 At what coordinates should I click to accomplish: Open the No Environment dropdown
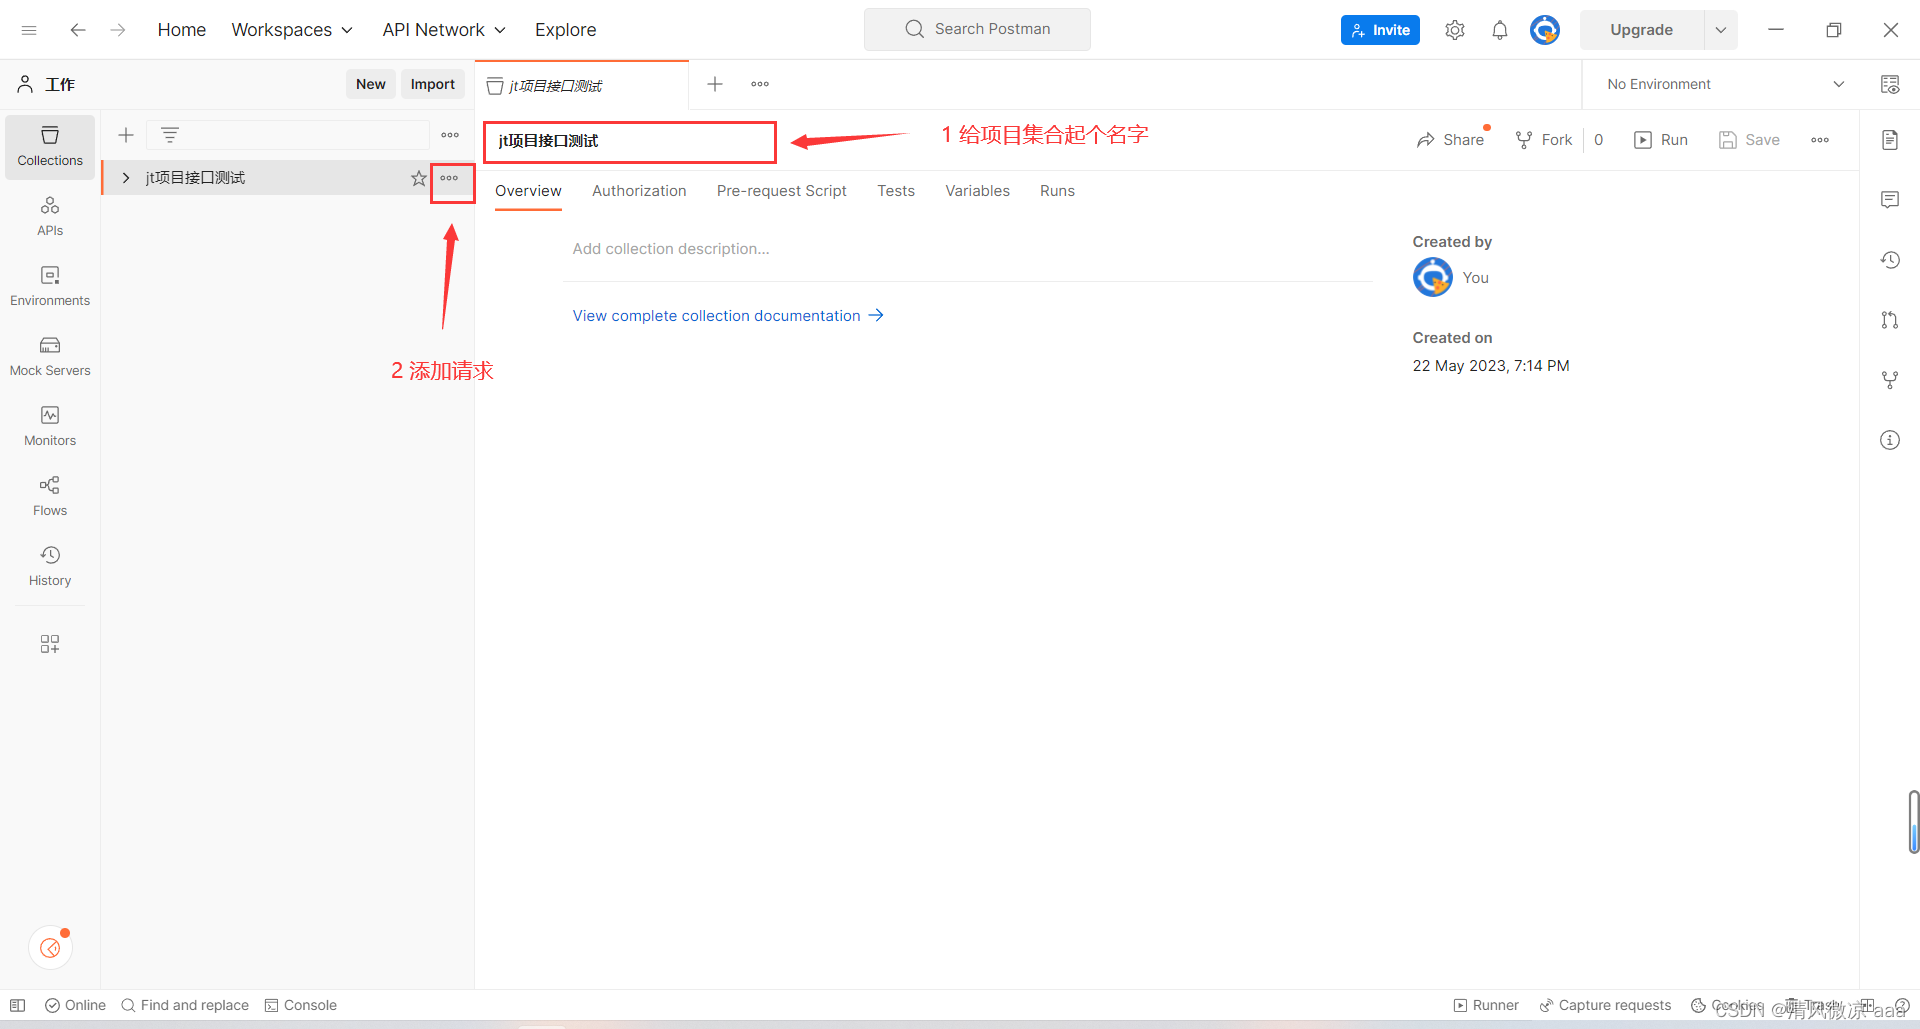1725,84
